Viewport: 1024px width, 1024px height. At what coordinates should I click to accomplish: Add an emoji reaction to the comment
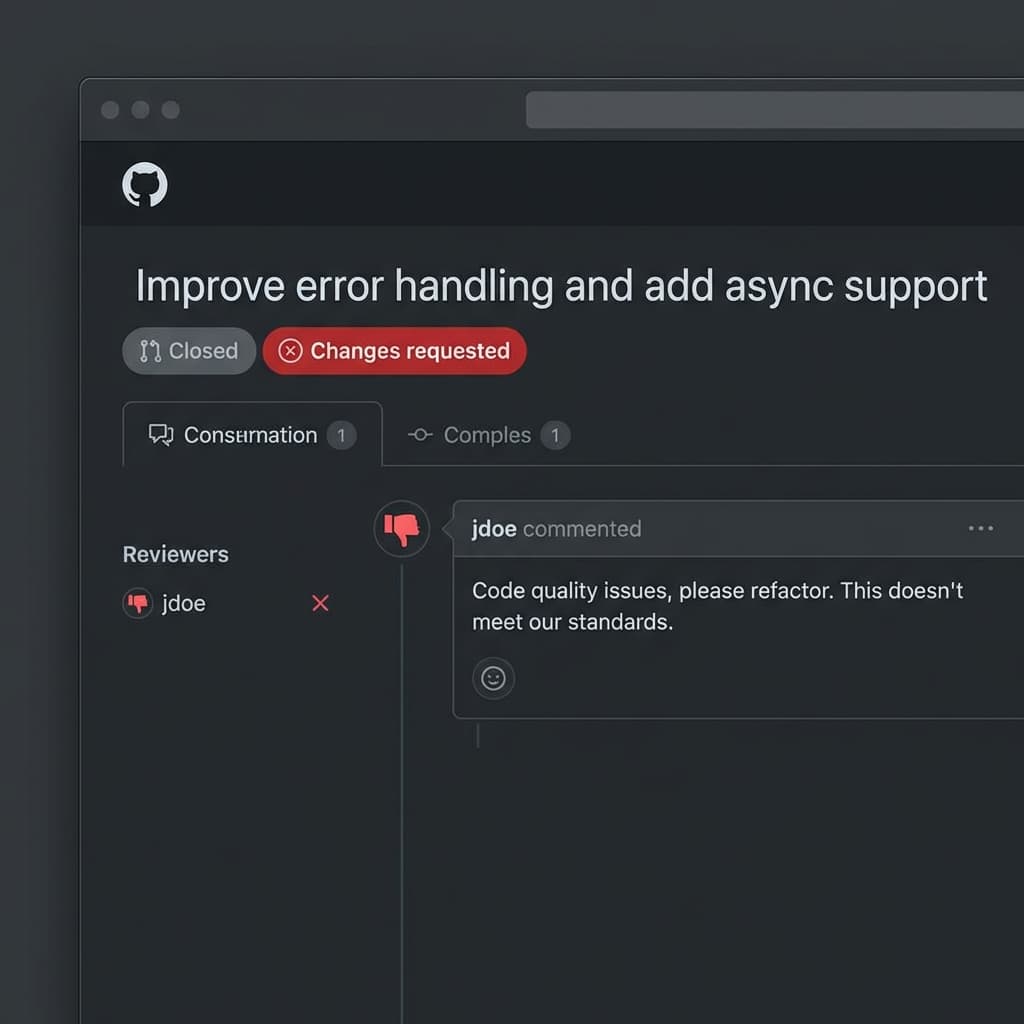click(x=493, y=677)
